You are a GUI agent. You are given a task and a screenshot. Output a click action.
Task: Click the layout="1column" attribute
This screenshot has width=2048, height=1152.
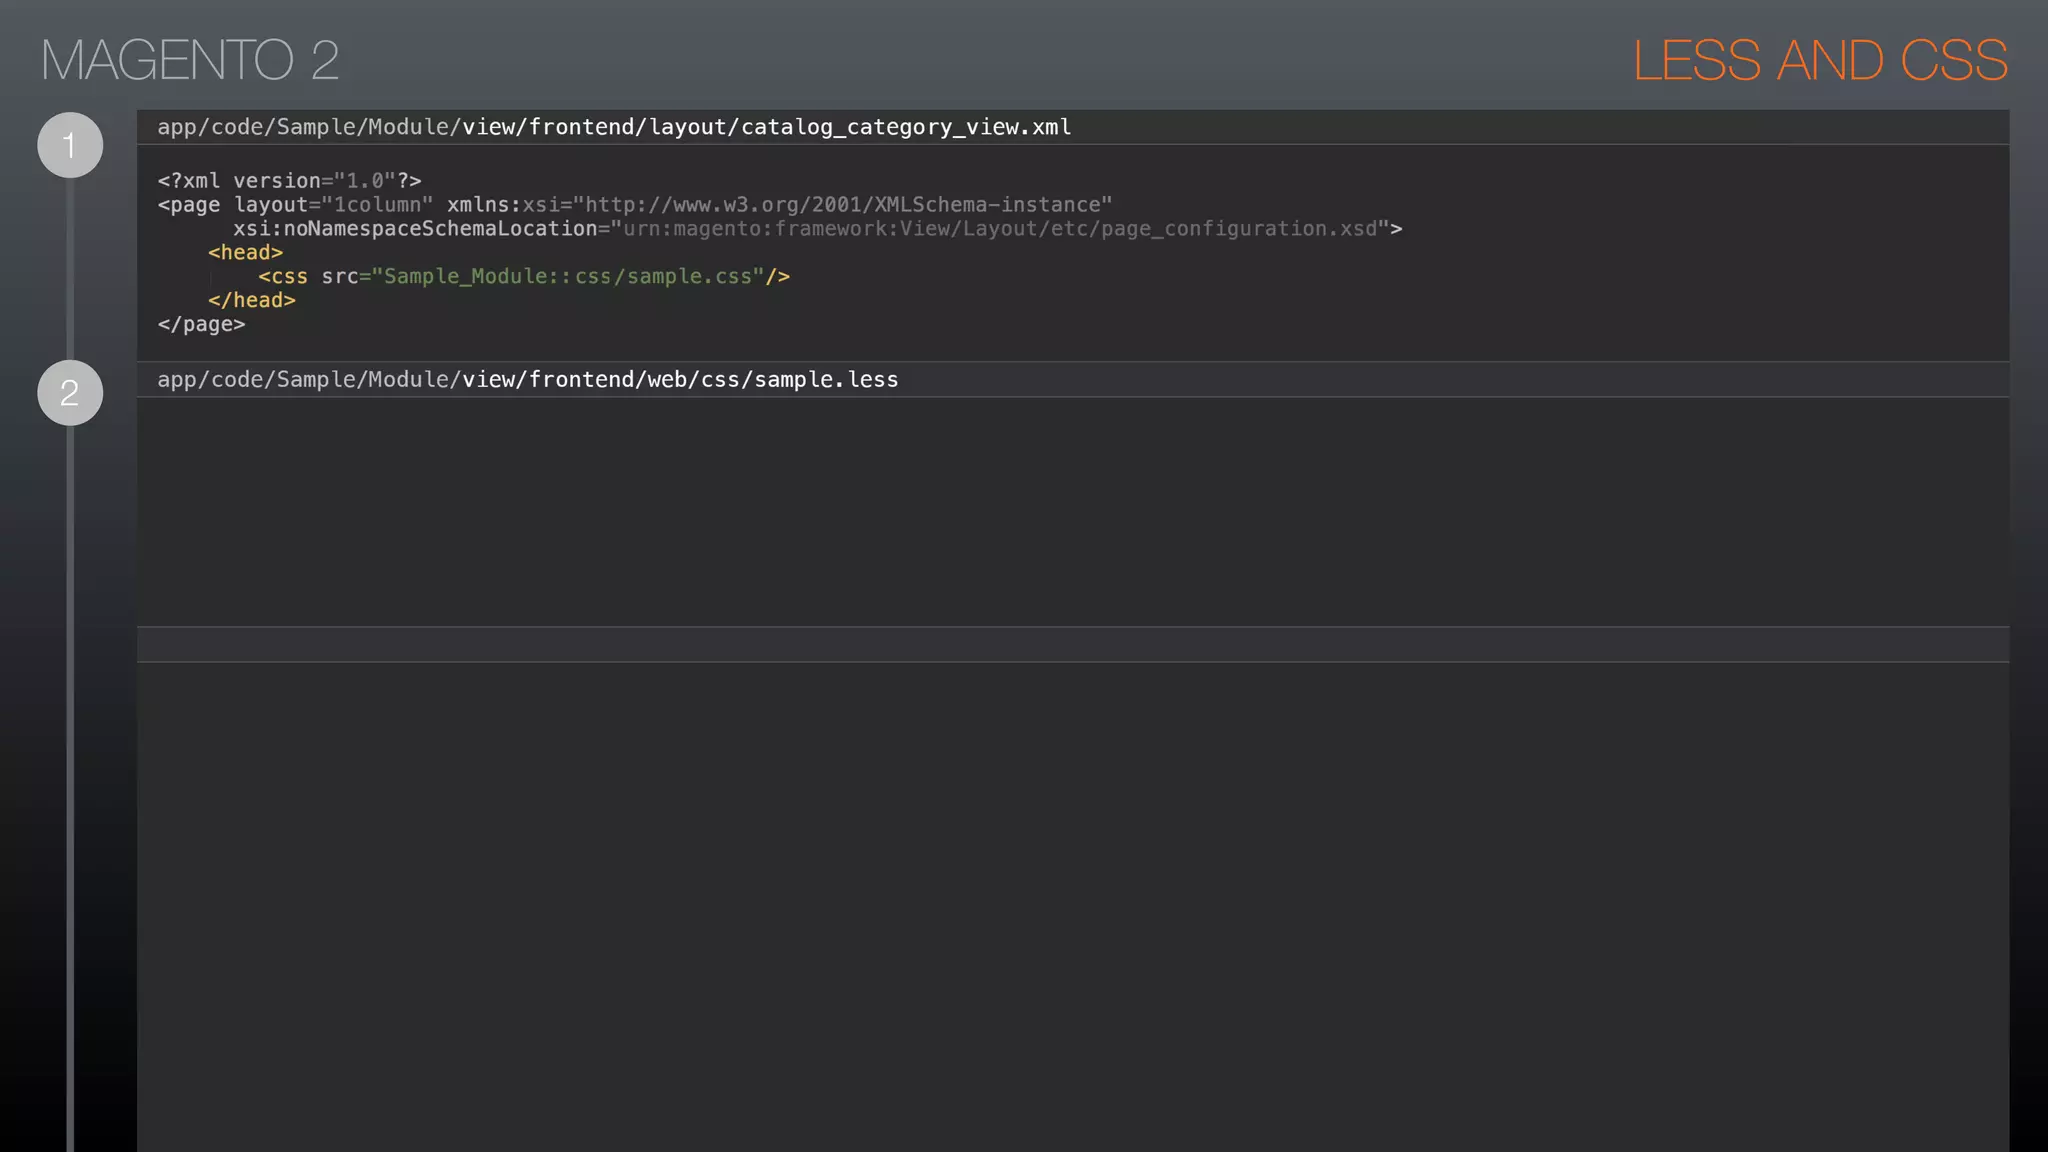point(333,205)
